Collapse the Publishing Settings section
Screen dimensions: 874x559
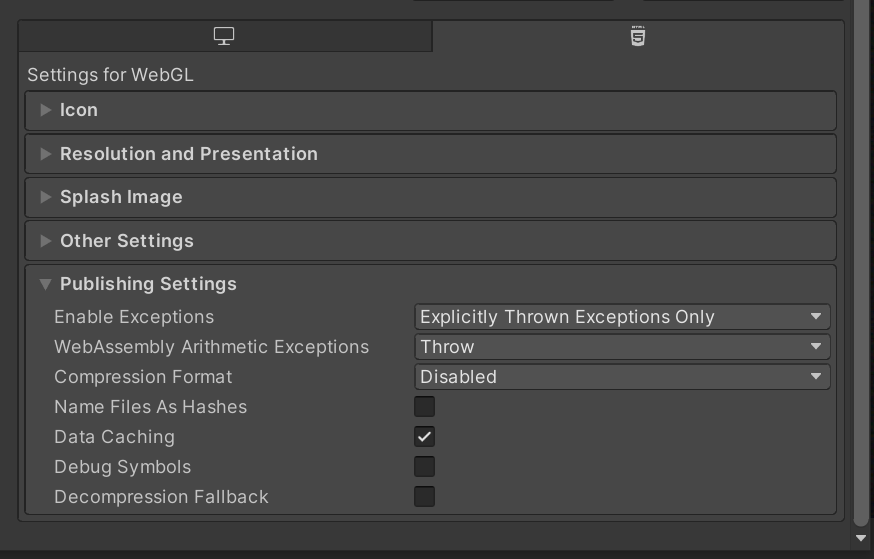pyautogui.click(x=430, y=284)
